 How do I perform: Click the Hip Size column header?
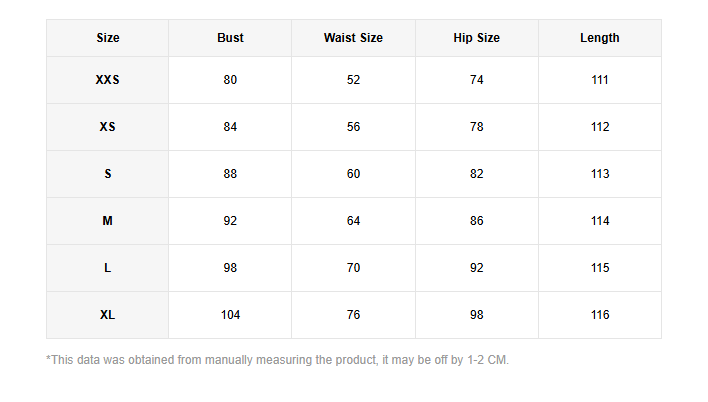point(476,38)
